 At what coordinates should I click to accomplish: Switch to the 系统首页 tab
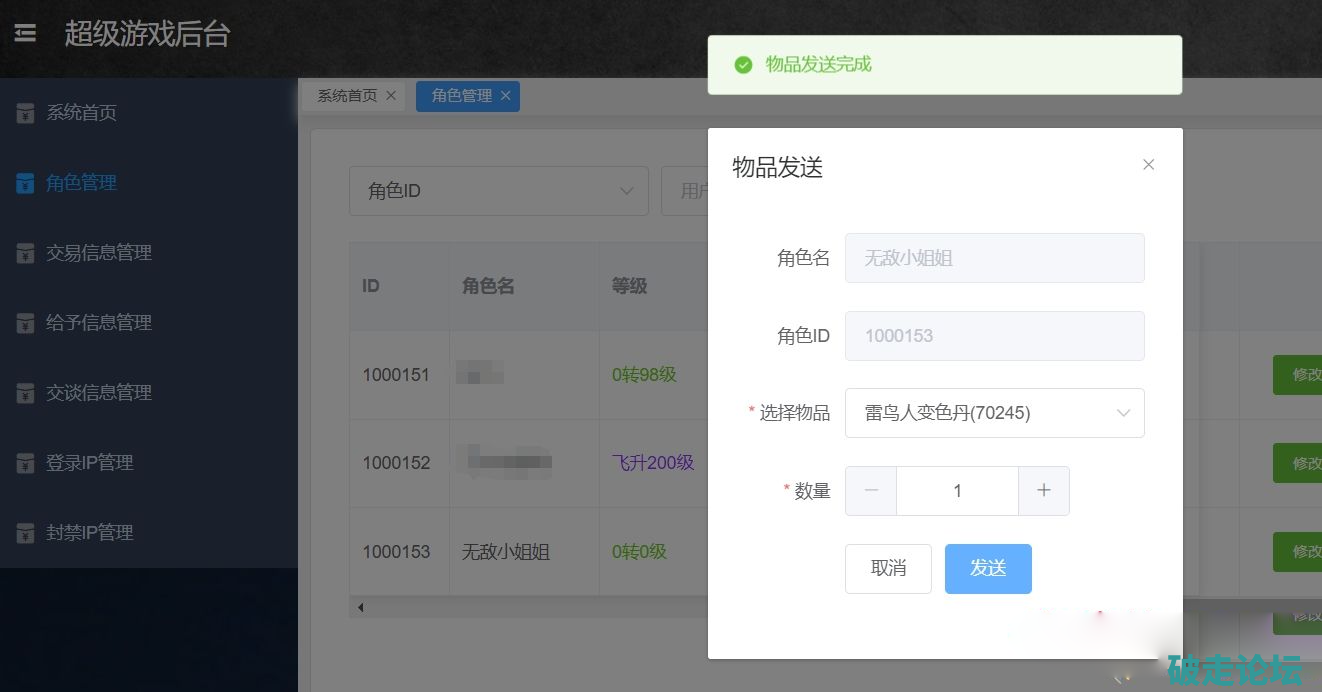[347, 96]
